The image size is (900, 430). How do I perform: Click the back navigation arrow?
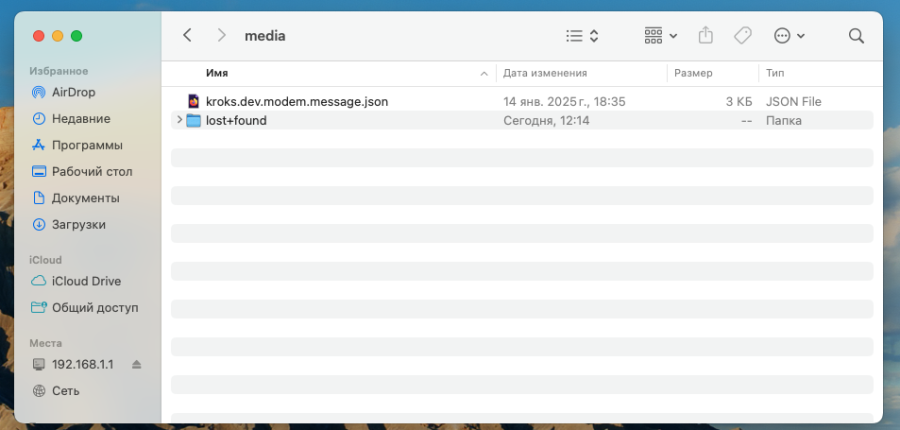point(187,35)
